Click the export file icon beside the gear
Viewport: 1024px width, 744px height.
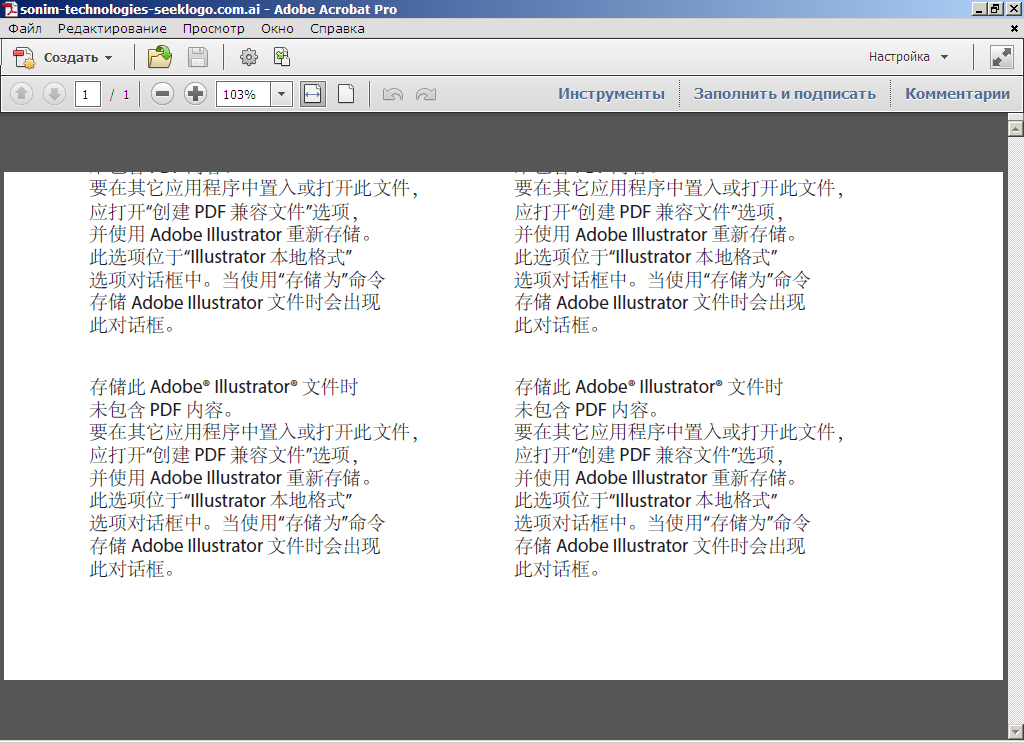click(282, 57)
